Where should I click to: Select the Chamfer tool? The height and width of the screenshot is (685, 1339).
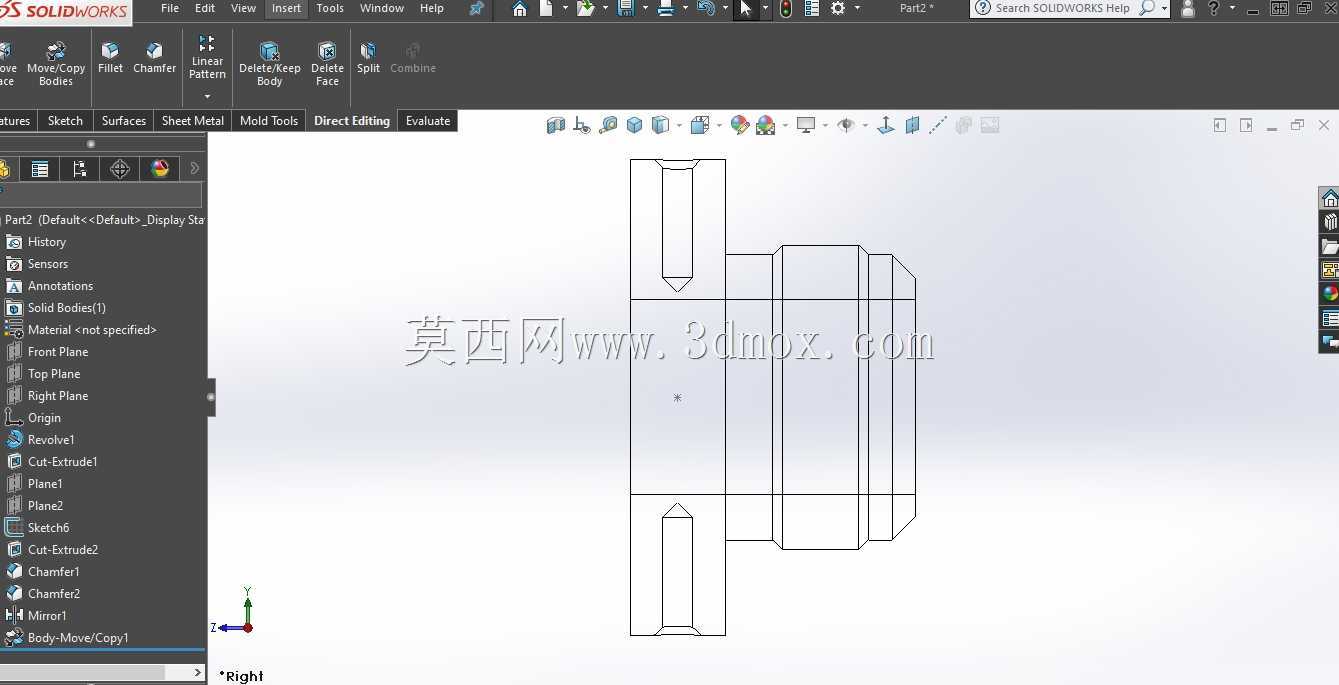154,58
